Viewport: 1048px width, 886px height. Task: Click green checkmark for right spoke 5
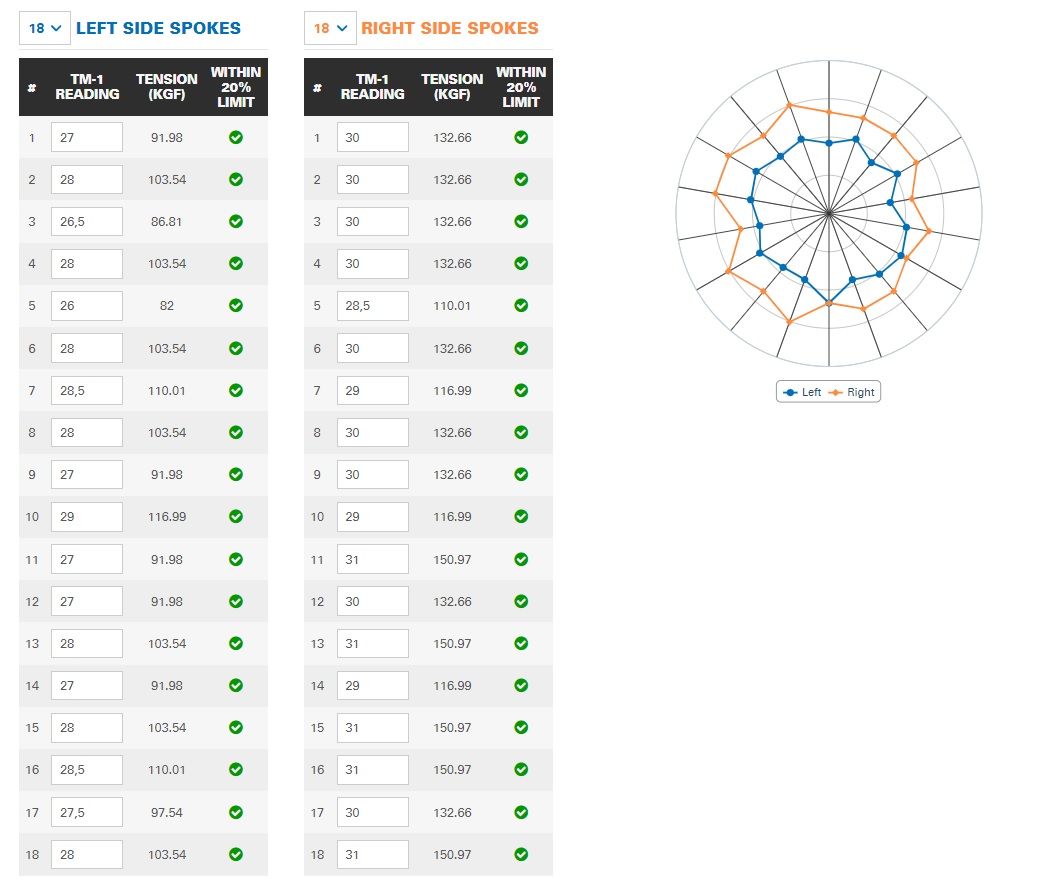coord(521,306)
